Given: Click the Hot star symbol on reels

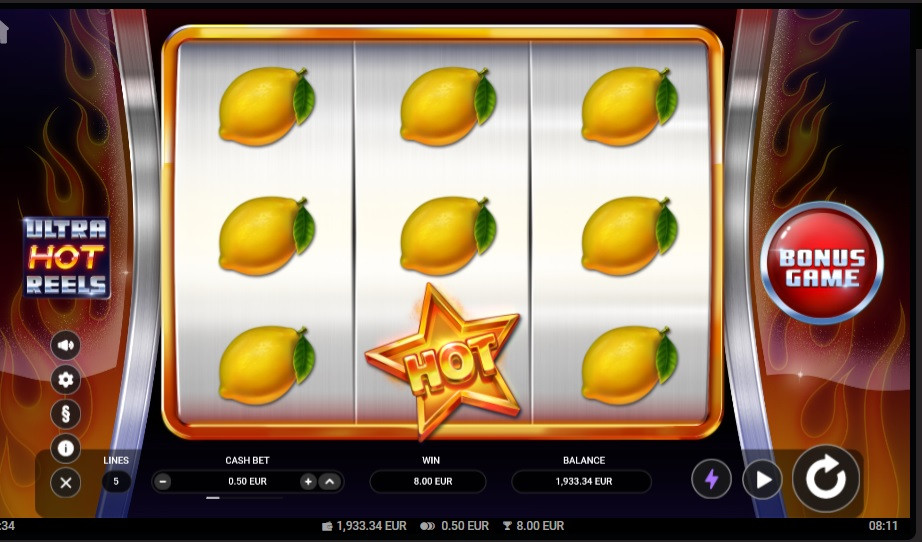Looking at the screenshot, I should point(443,362).
